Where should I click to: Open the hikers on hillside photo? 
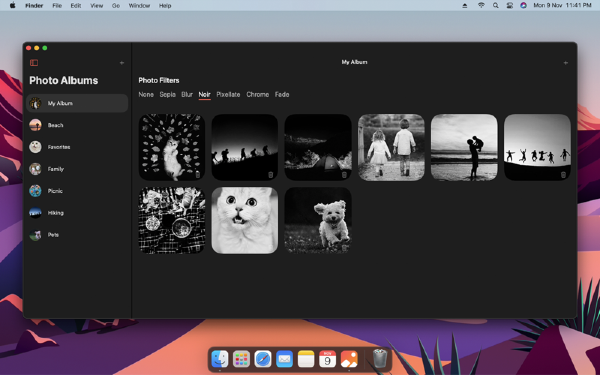(245, 147)
